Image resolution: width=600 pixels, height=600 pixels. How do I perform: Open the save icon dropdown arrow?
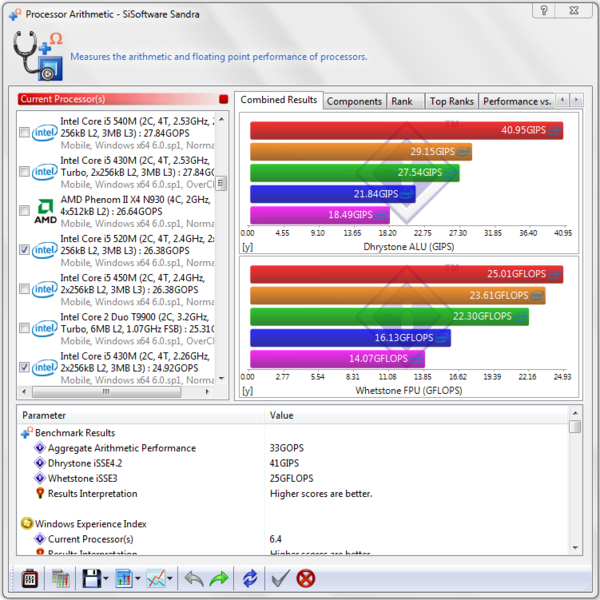[x=106, y=579]
